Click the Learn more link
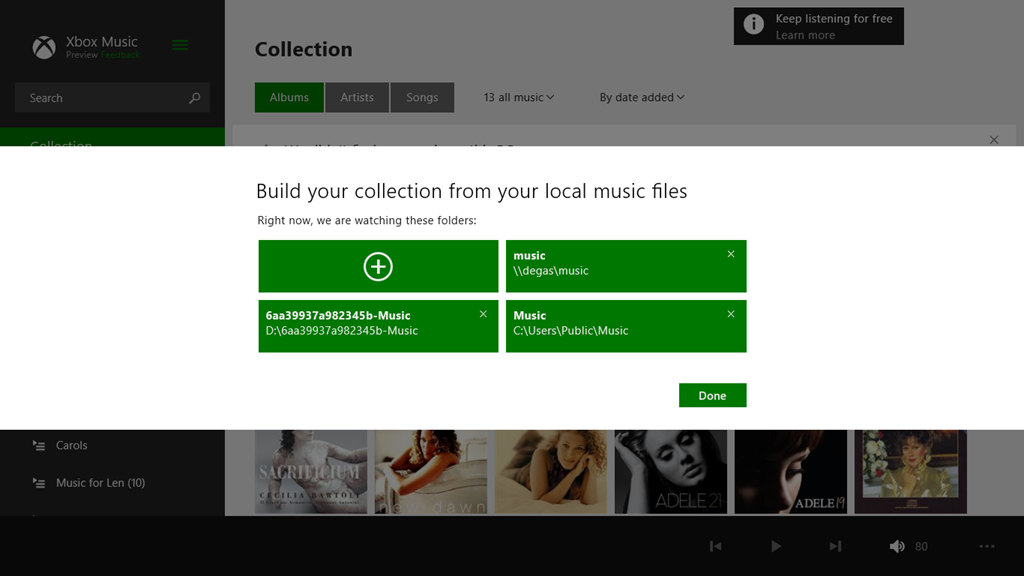 tap(805, 35)
